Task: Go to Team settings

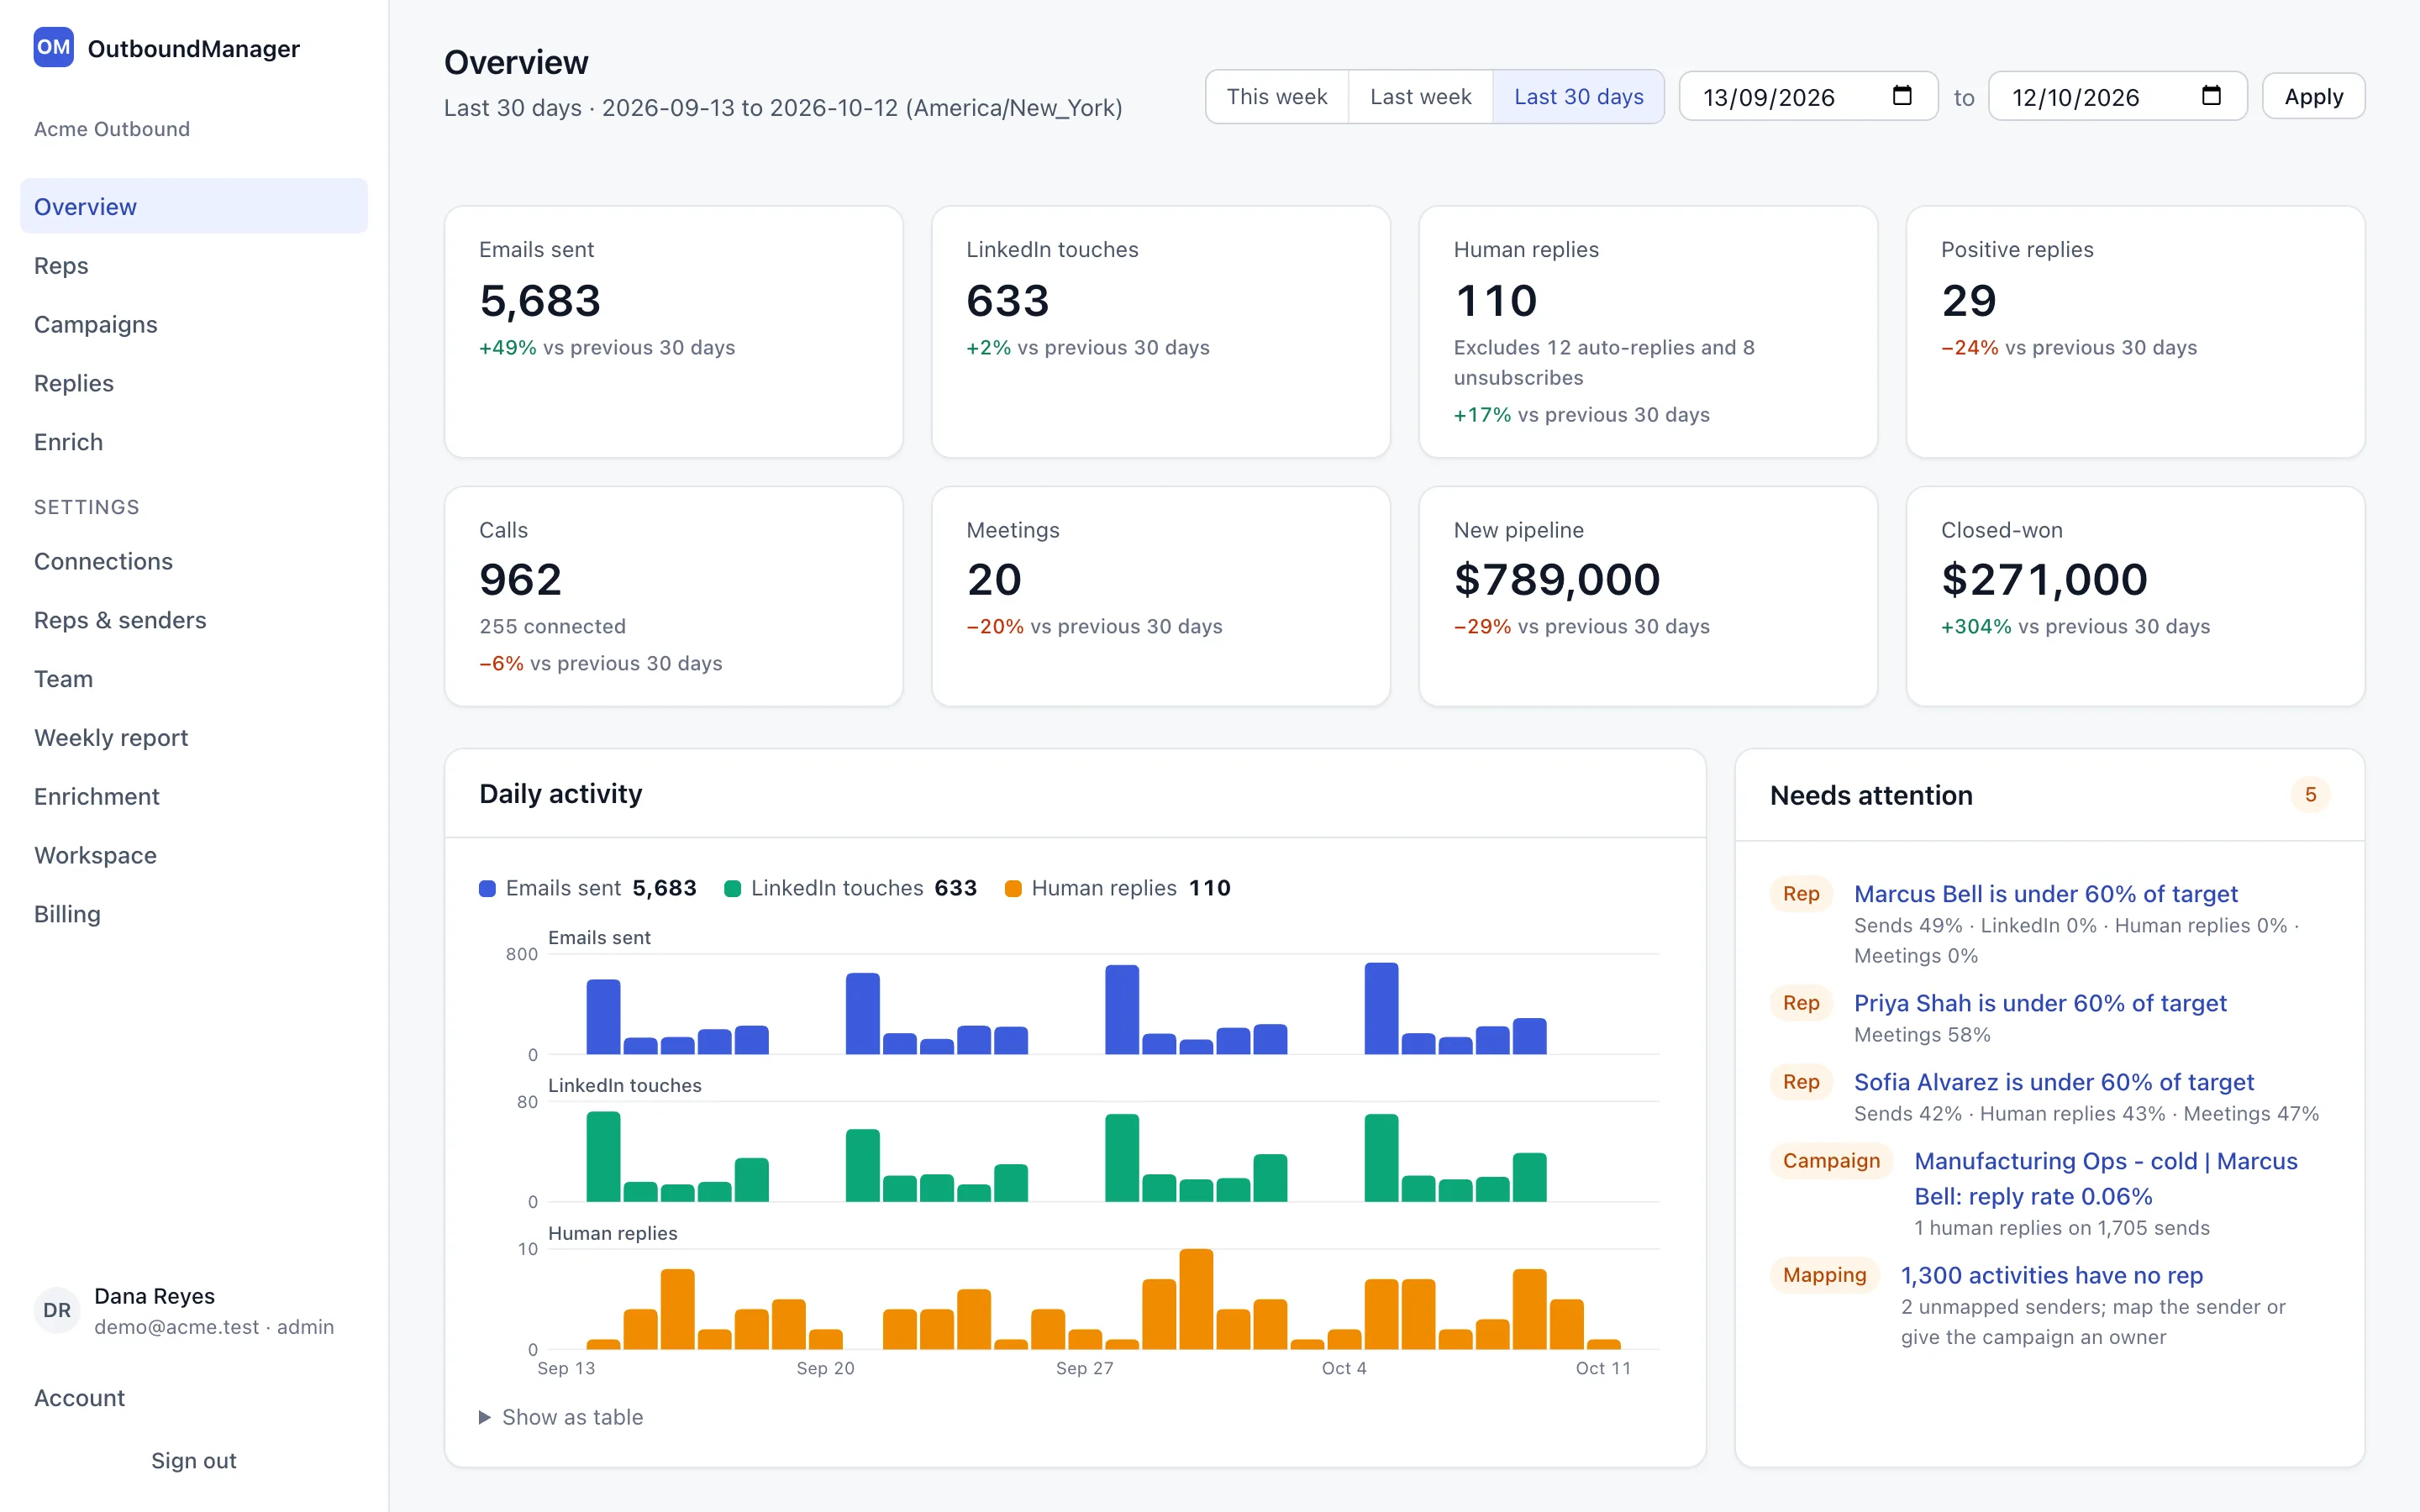Action: pos(194,680)
